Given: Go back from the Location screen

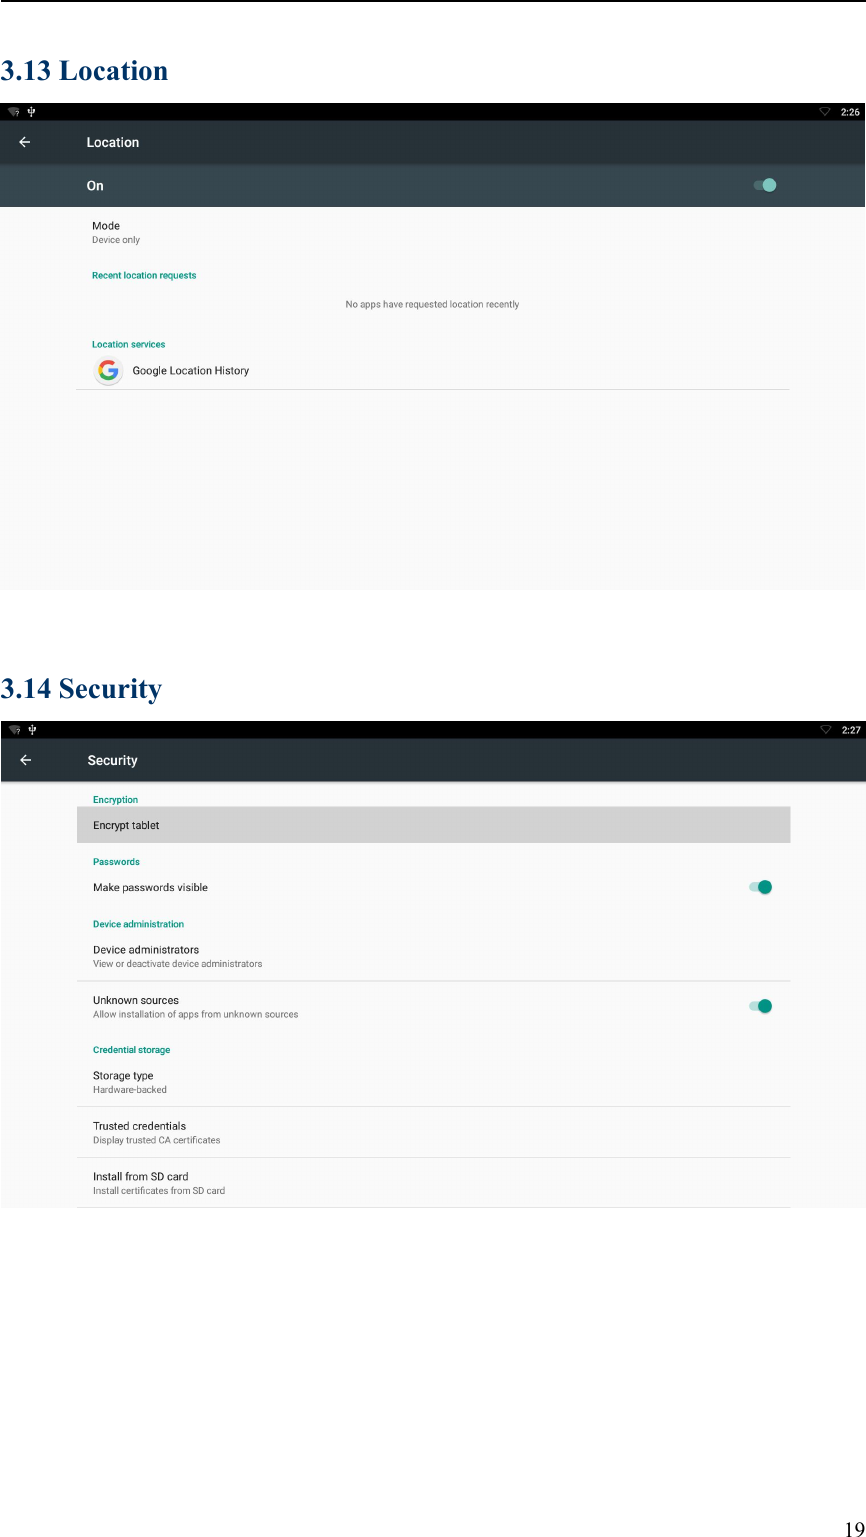Looking at the screenshot, I should point(24,142).
